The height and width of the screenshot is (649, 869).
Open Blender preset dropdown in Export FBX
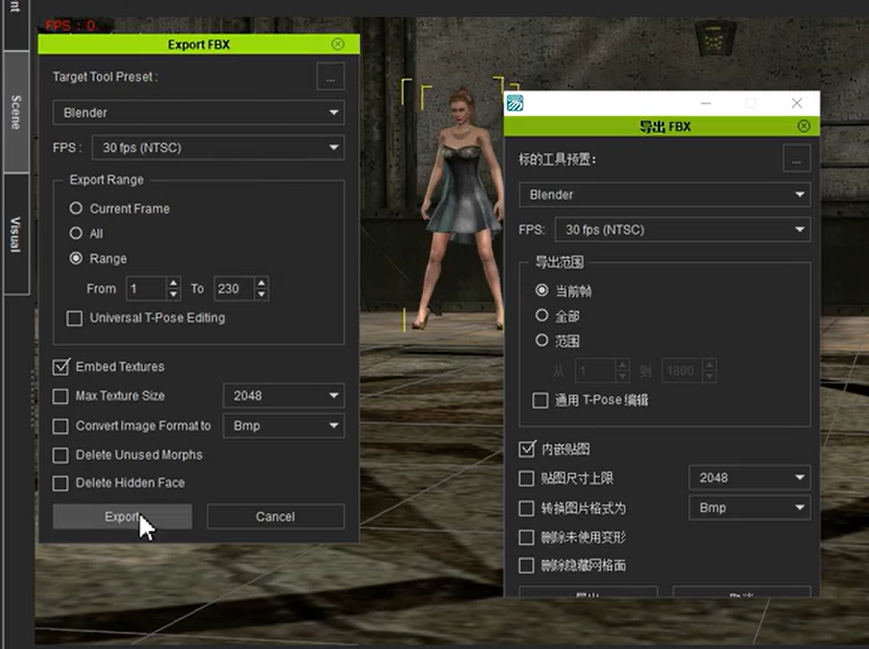[198, 113]
